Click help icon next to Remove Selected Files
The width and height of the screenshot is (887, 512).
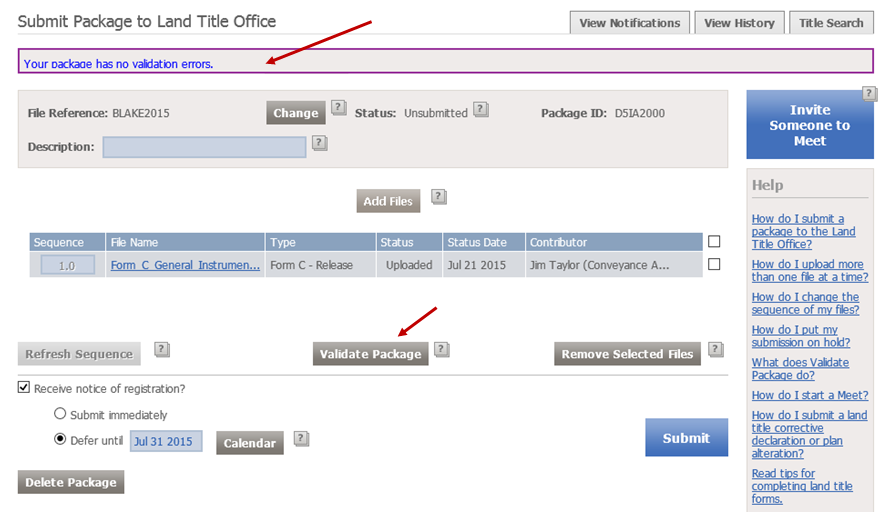tap(715, 349)
